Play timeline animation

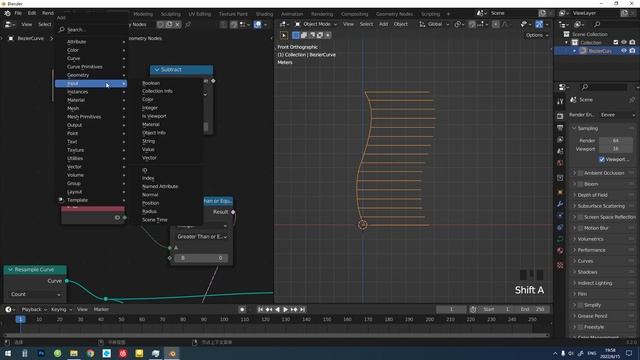(285, 309)
